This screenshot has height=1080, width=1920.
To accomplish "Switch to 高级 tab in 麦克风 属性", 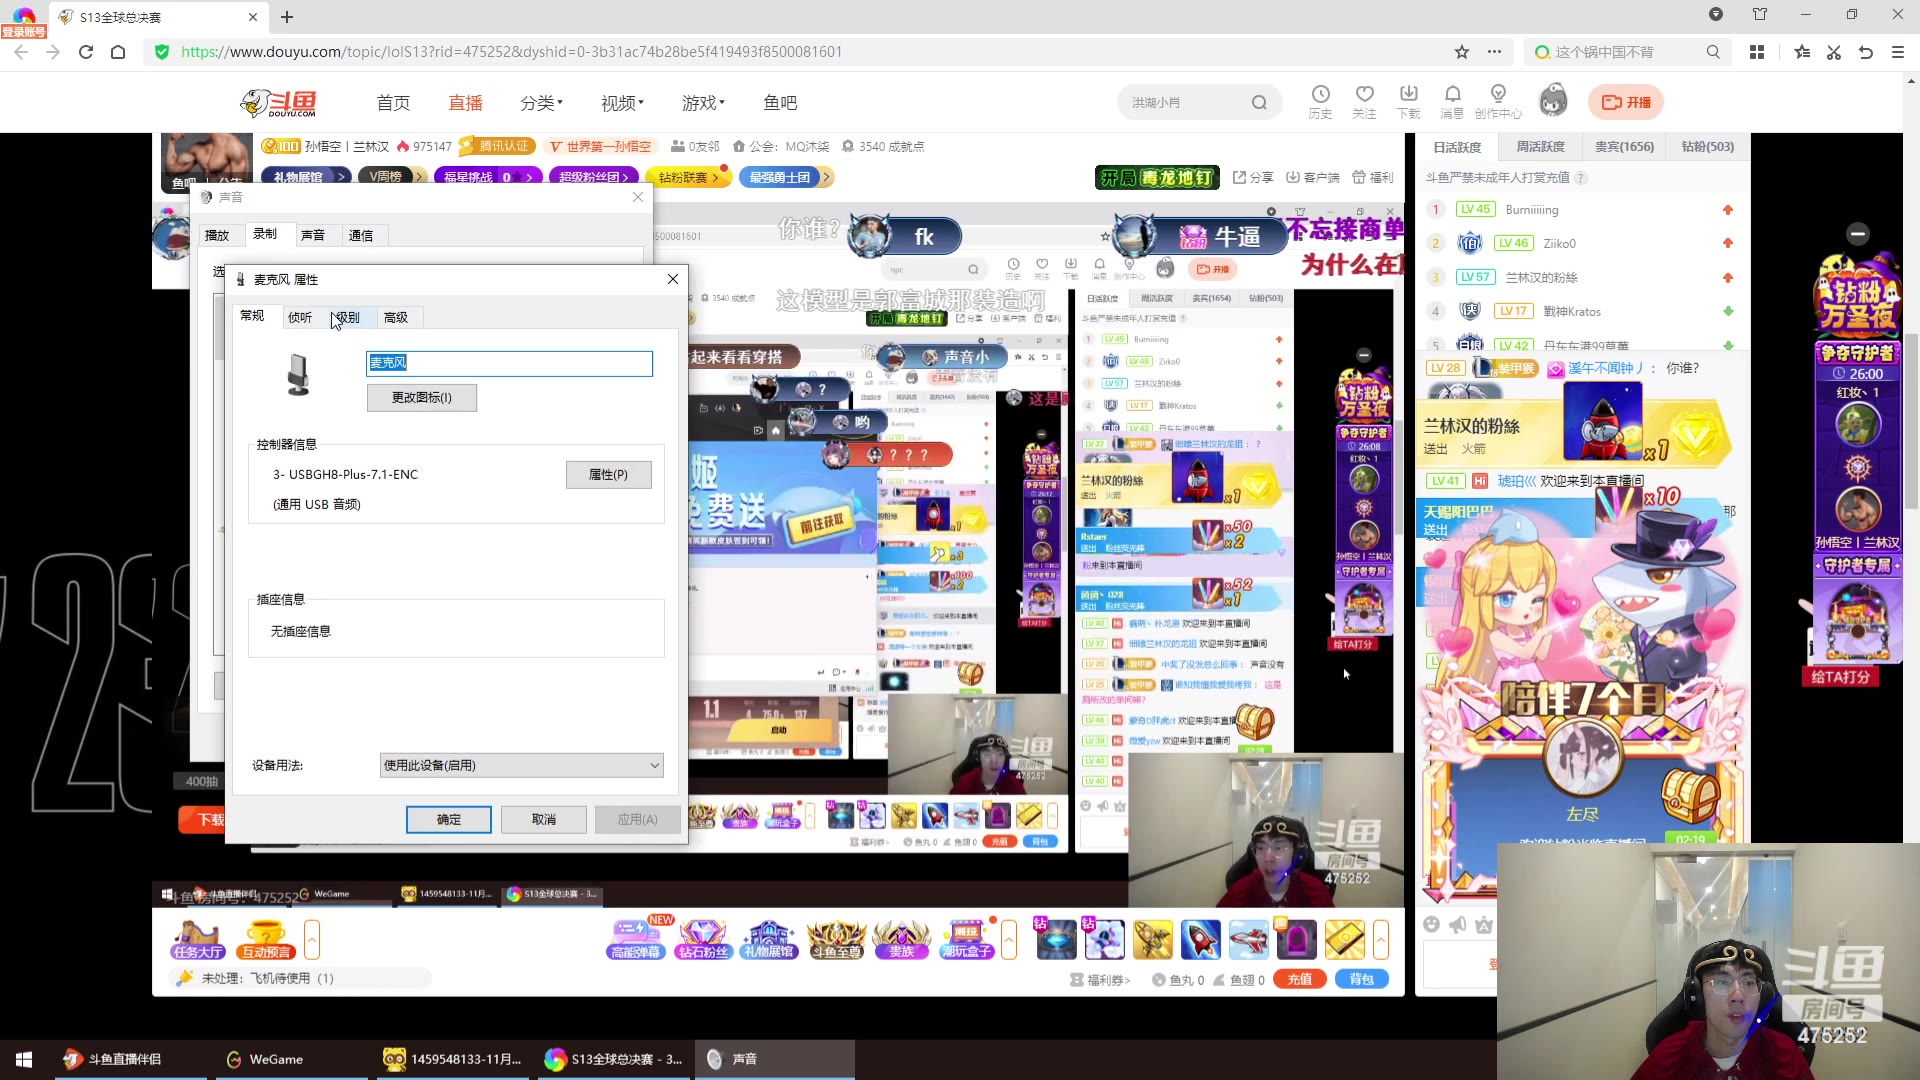I will [396, 317].
